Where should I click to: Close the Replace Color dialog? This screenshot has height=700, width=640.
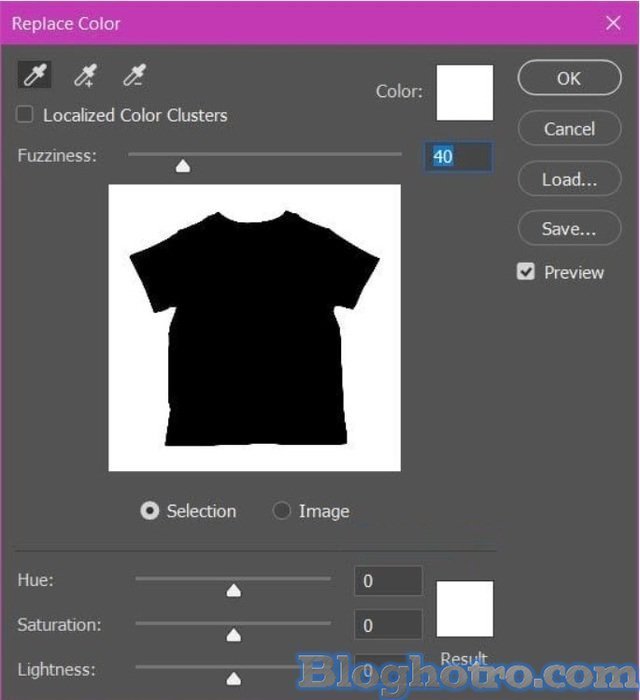(x=613, y=23)
